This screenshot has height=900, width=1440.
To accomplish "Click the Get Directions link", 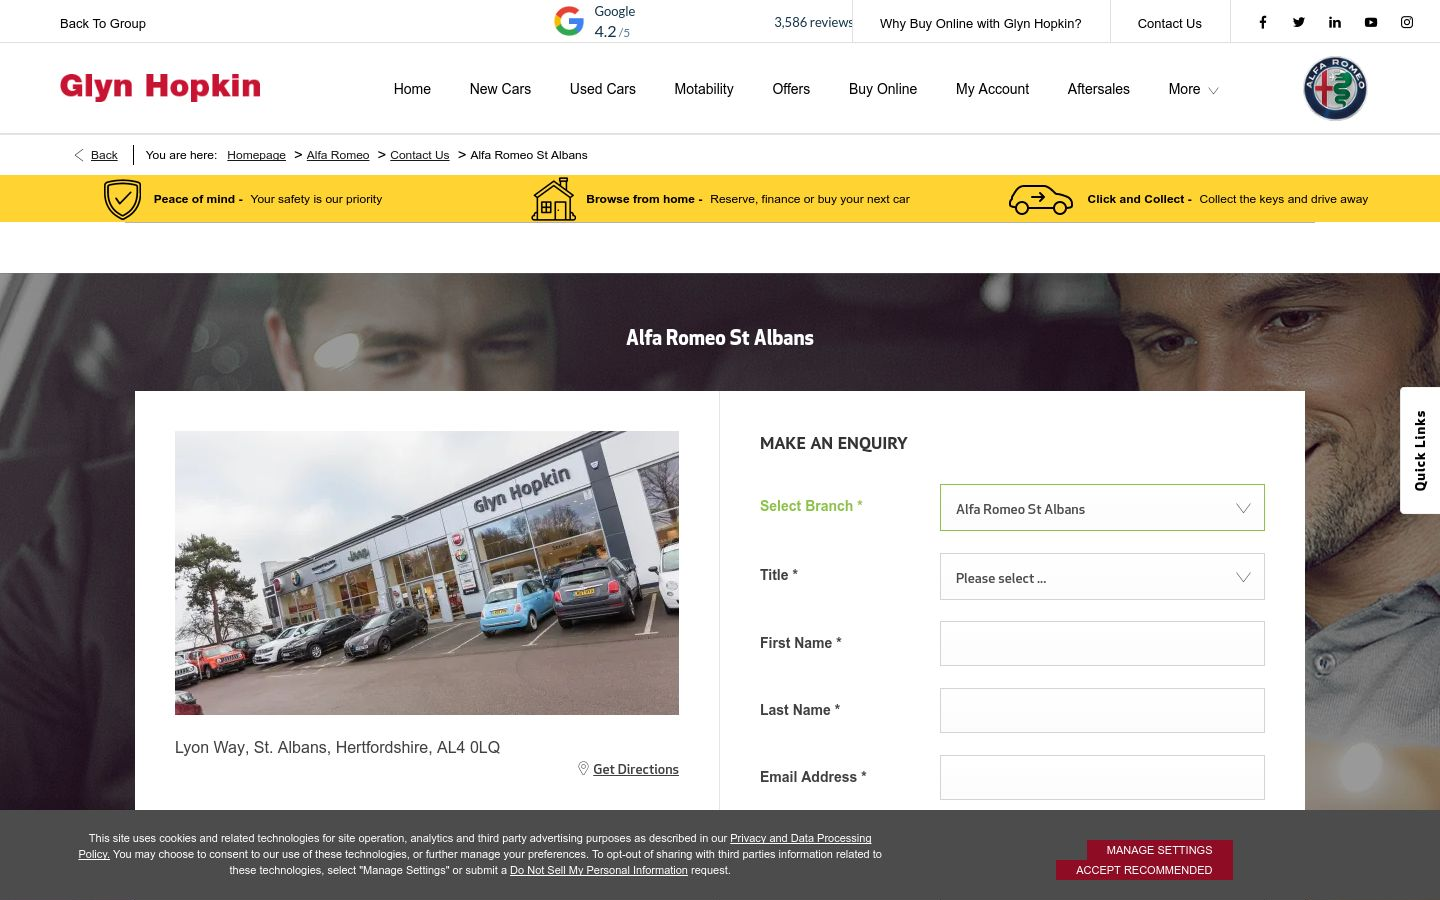I will coord(636,769).
